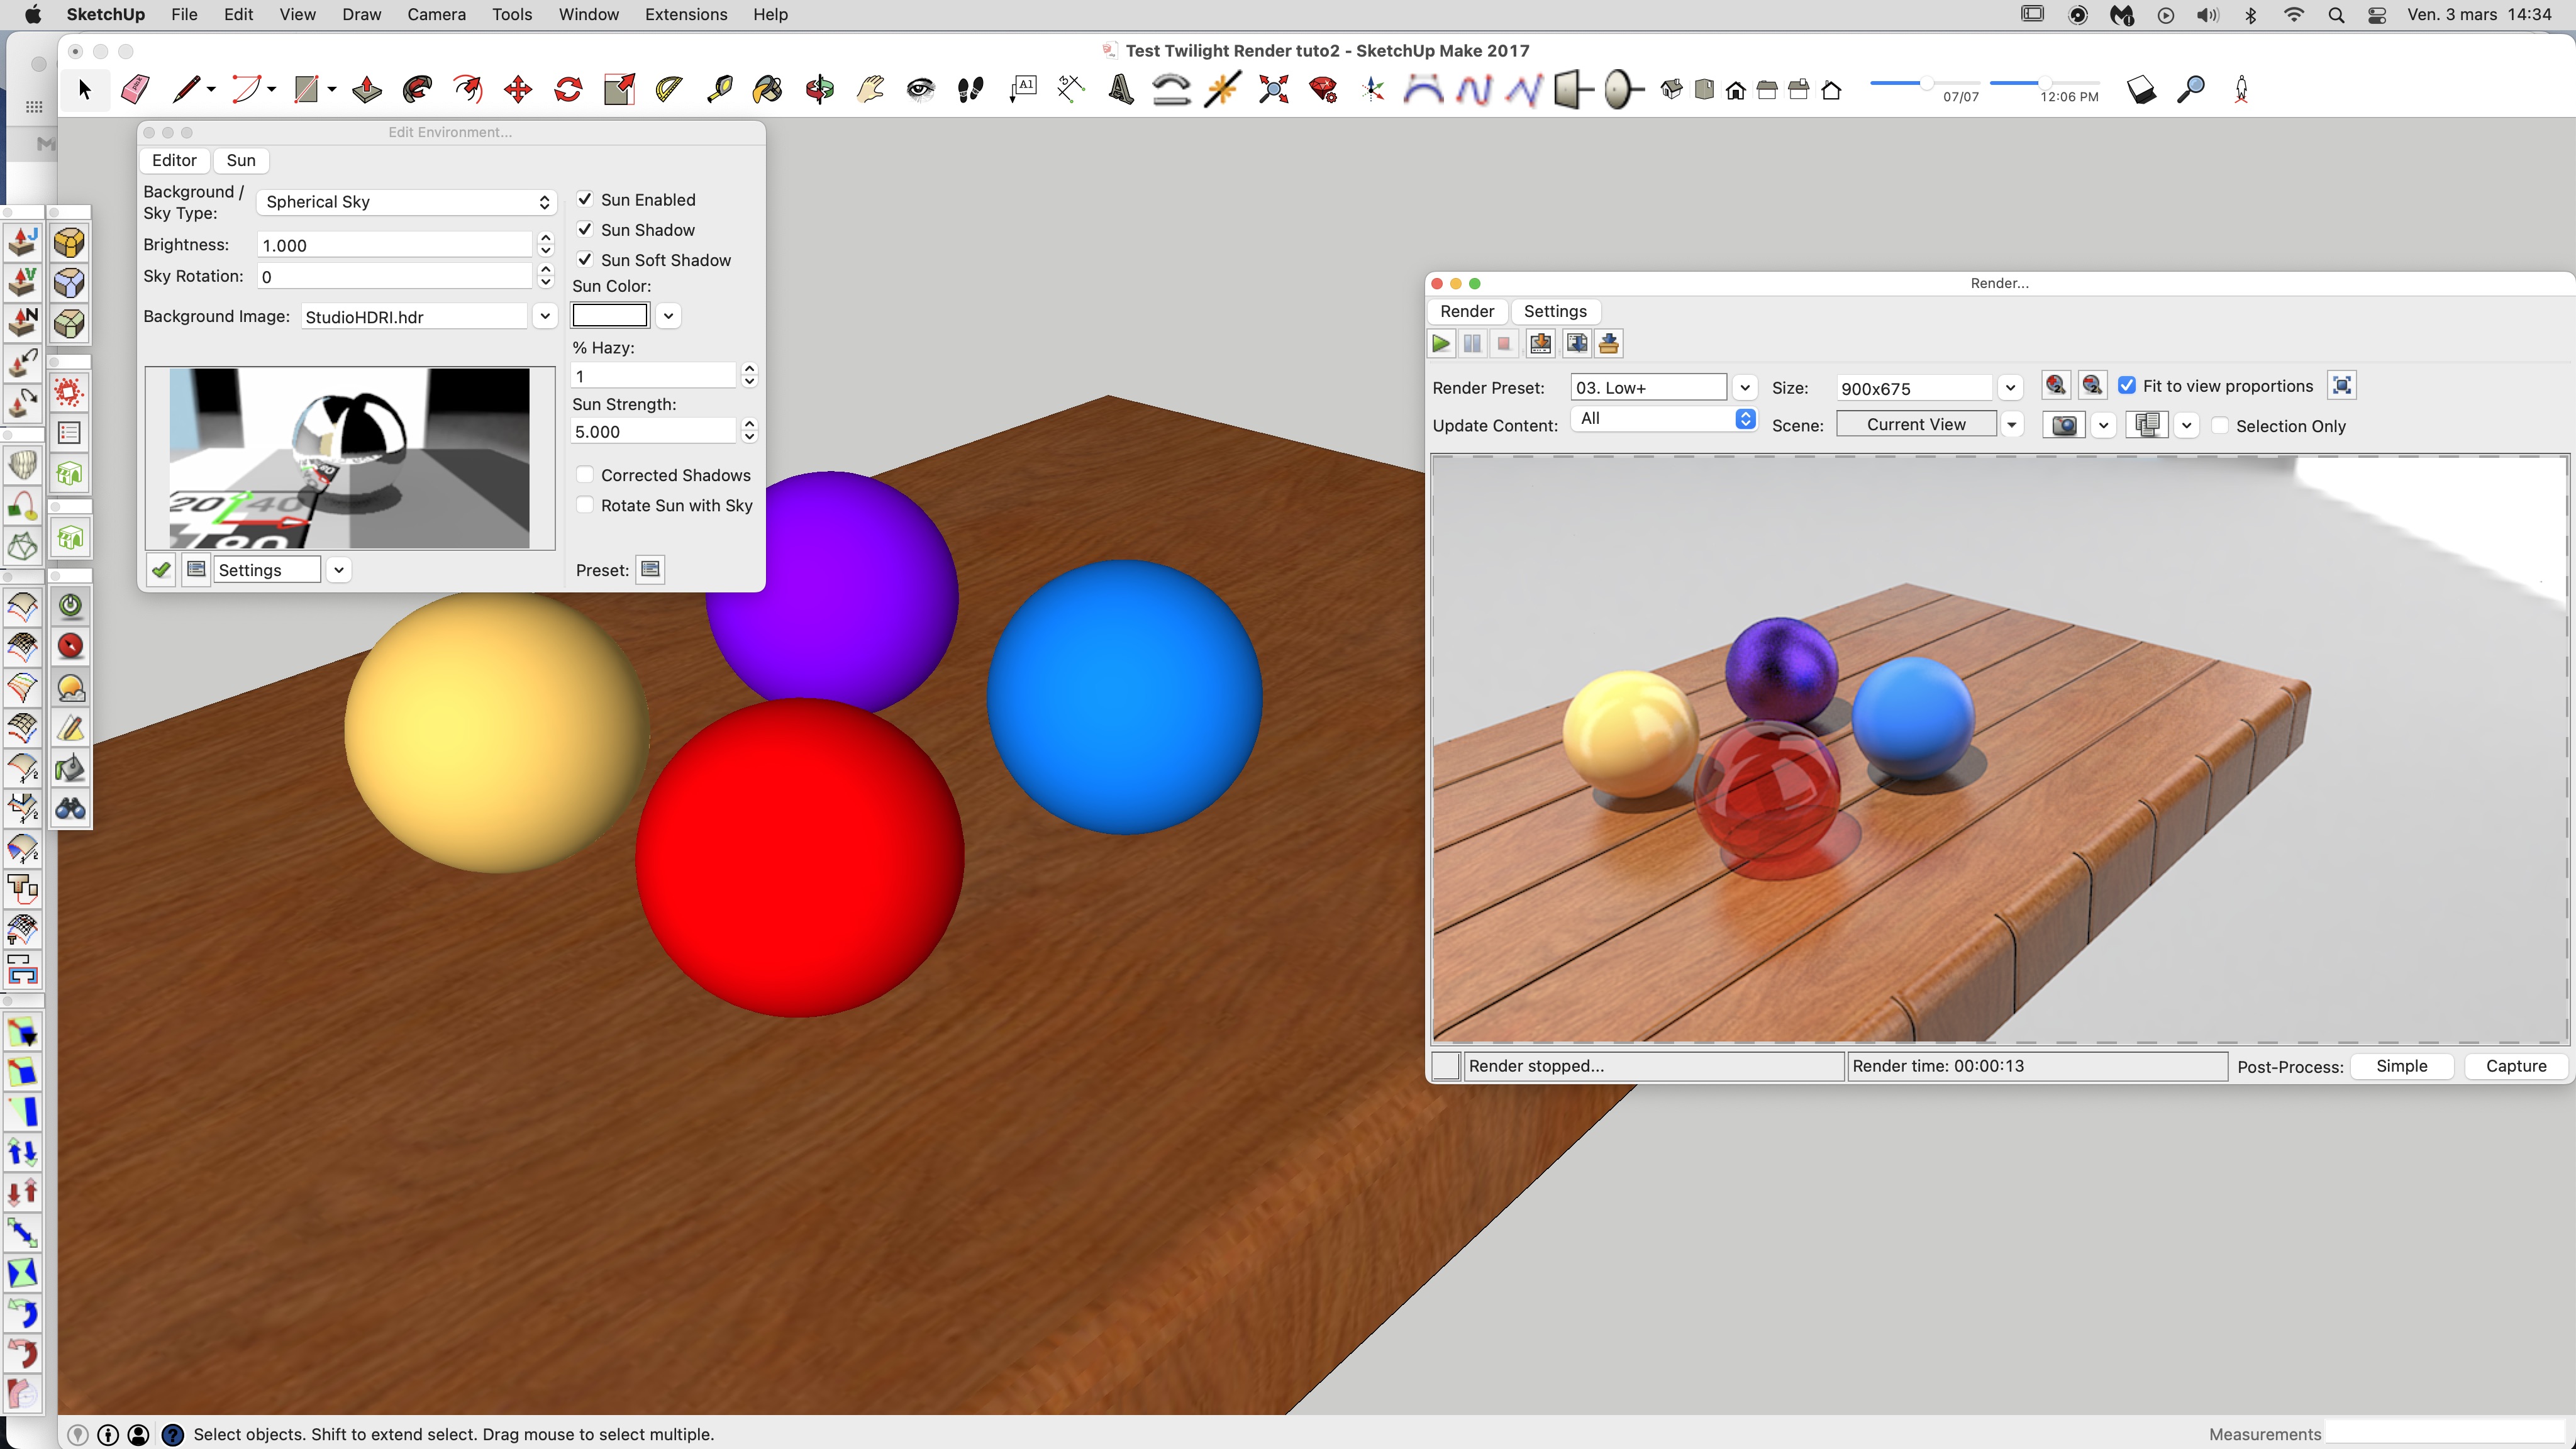Select the Zoom Extents tool
2576x1449 pixels.
point(1273,90)
